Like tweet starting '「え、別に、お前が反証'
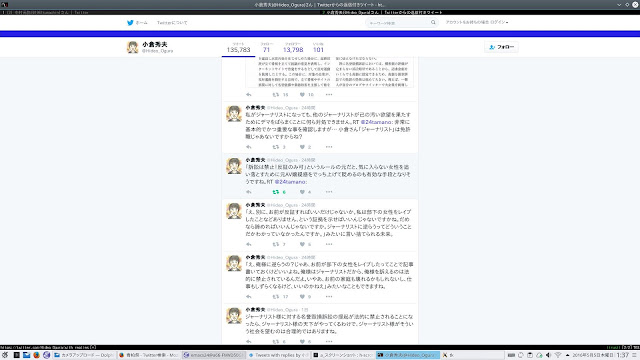 tap(302, 244)
